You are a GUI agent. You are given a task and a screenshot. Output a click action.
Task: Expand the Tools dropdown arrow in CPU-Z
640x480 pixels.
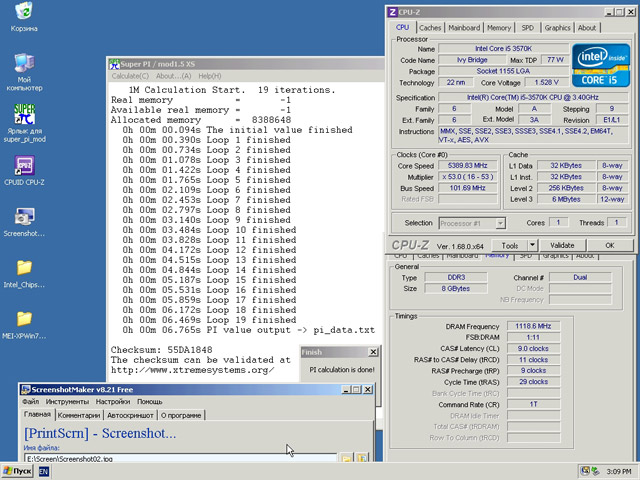(x=532, y=245)
